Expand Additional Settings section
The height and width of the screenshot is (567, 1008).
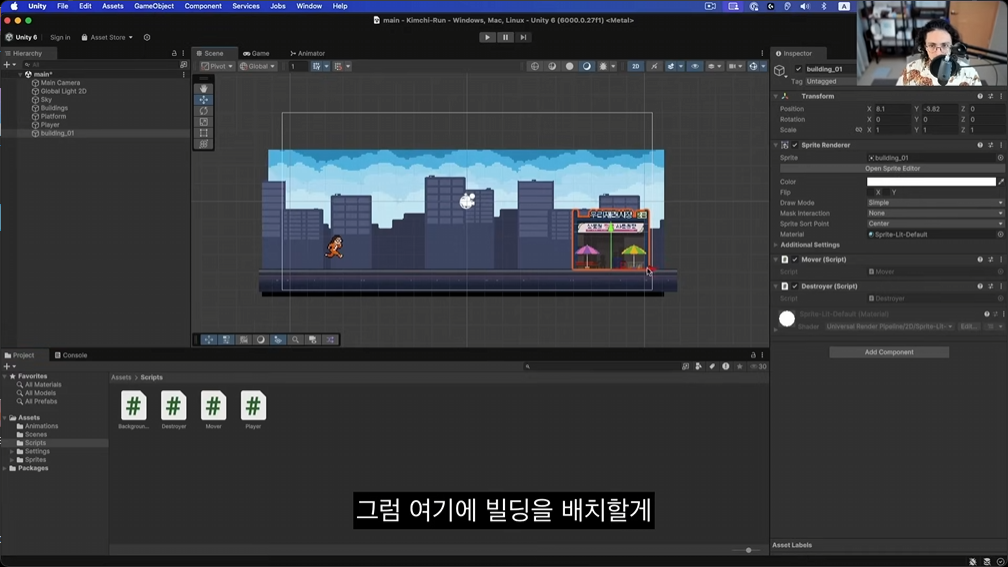[775, 245]
